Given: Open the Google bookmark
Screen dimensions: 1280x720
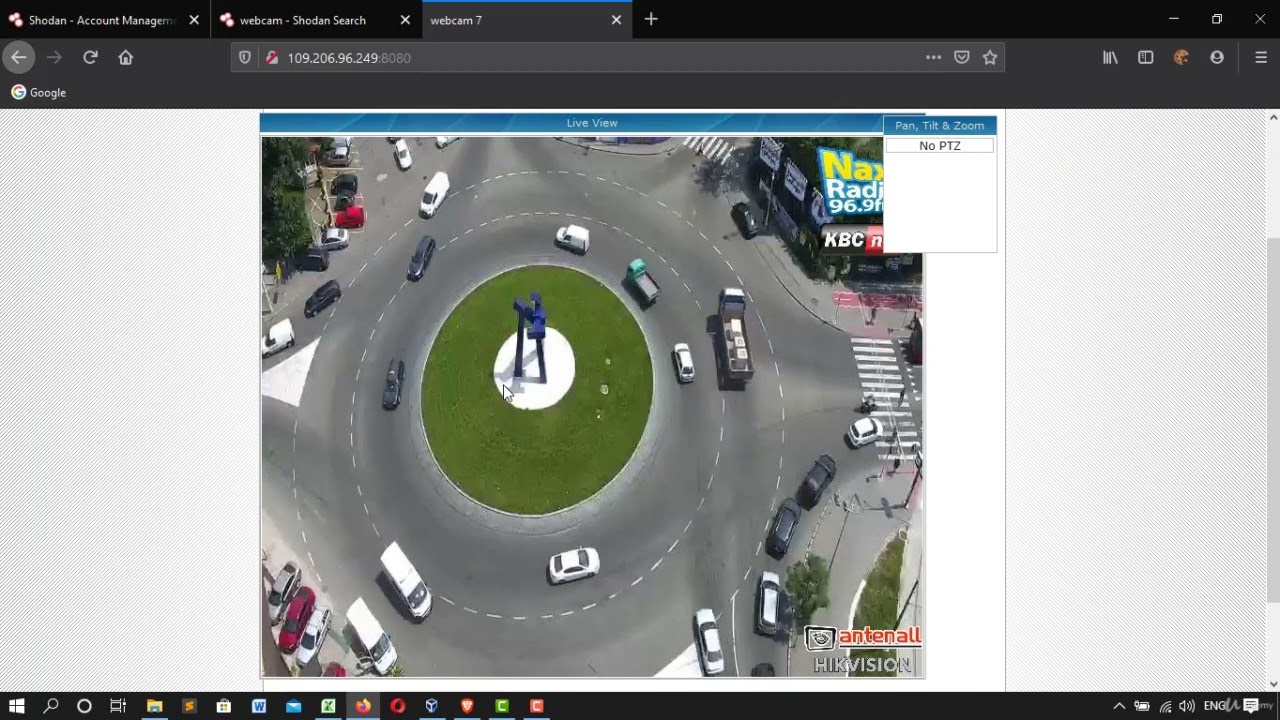Looking at the screenshot, I should point(39,92).
